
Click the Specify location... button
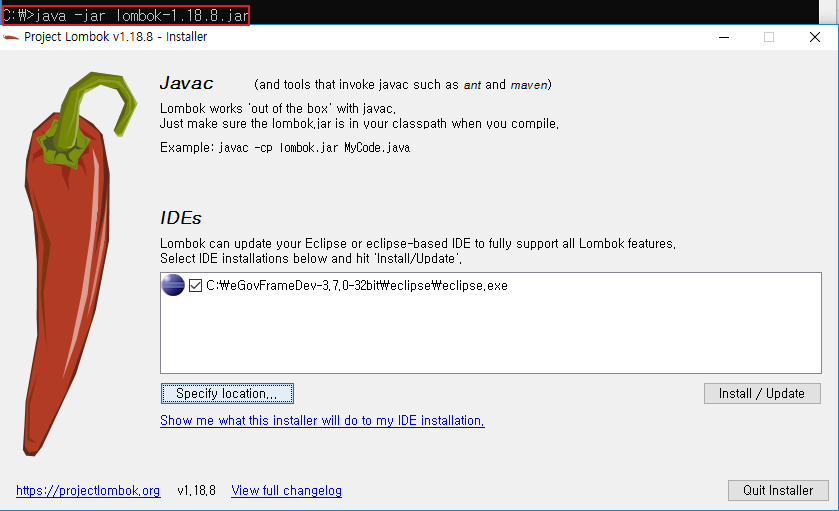[227, 393]
